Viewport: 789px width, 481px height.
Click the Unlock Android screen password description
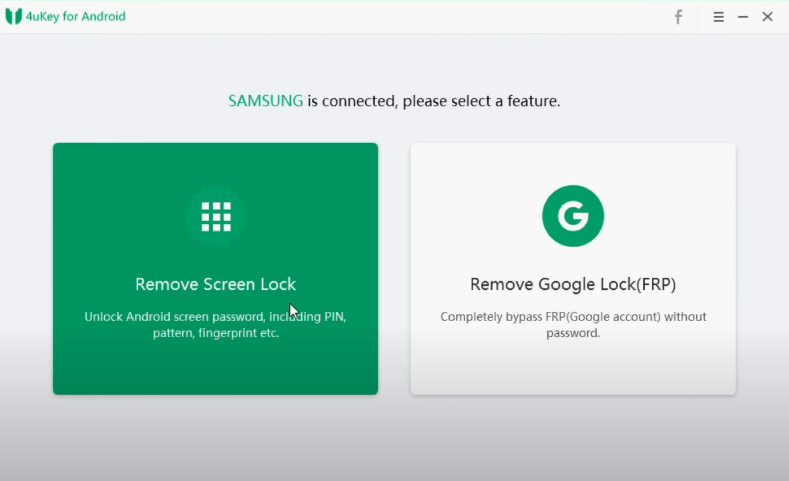click(216, 325)
